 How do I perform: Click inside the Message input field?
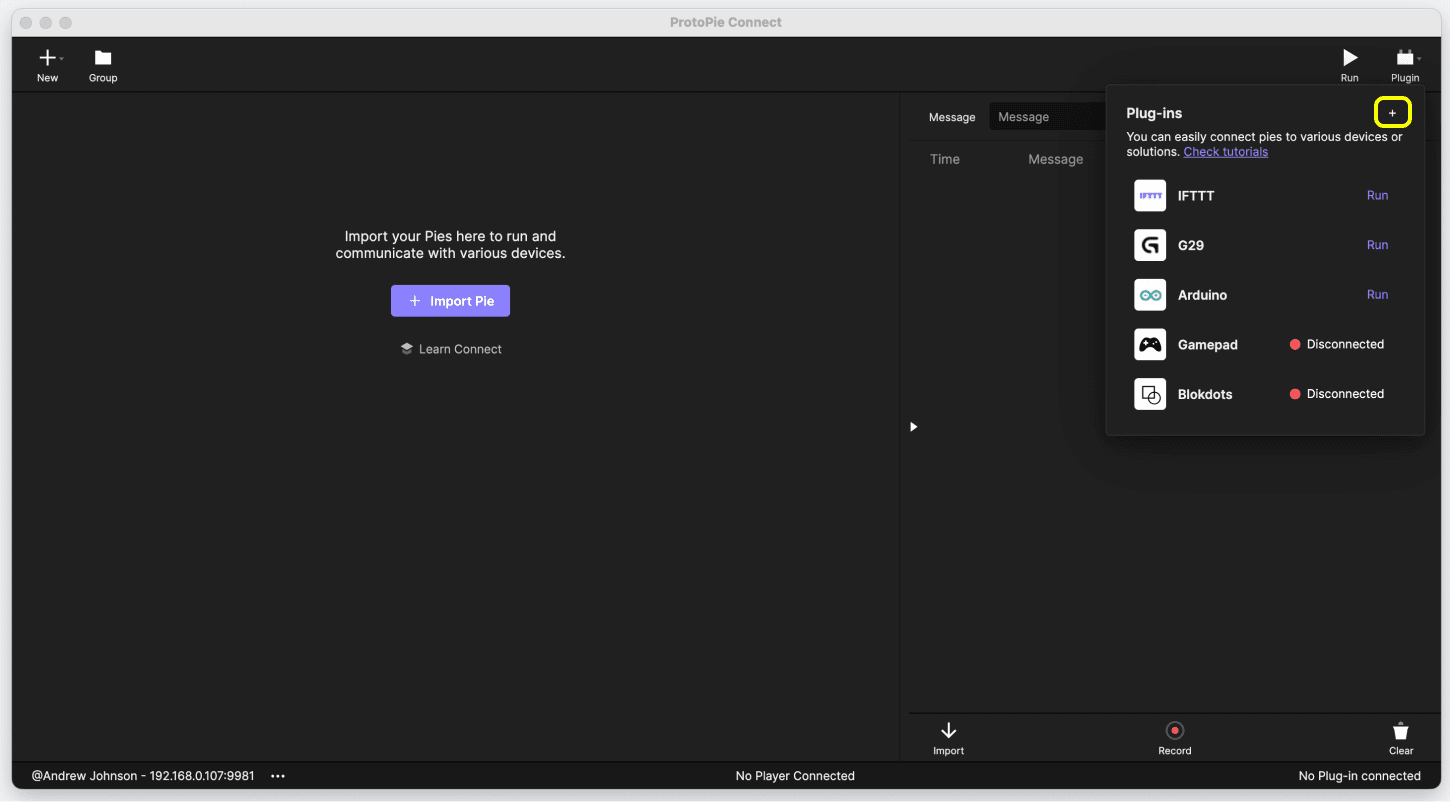click(1047, 116)
